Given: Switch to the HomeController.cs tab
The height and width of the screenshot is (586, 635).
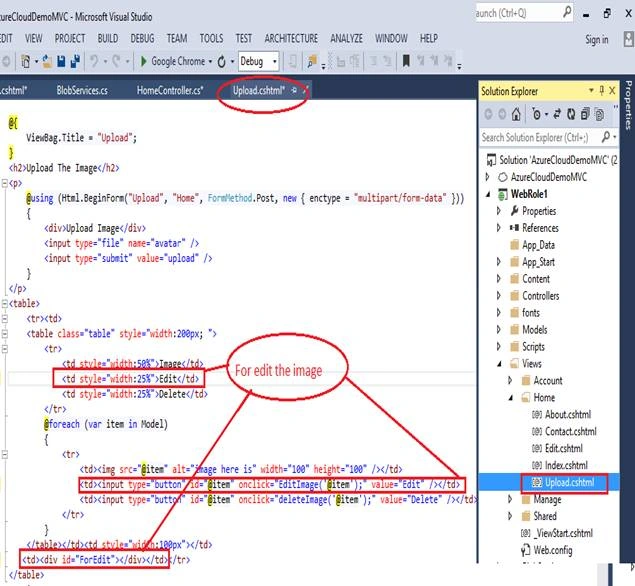Looking at the screenshot, I should click(x=170, y=90).
